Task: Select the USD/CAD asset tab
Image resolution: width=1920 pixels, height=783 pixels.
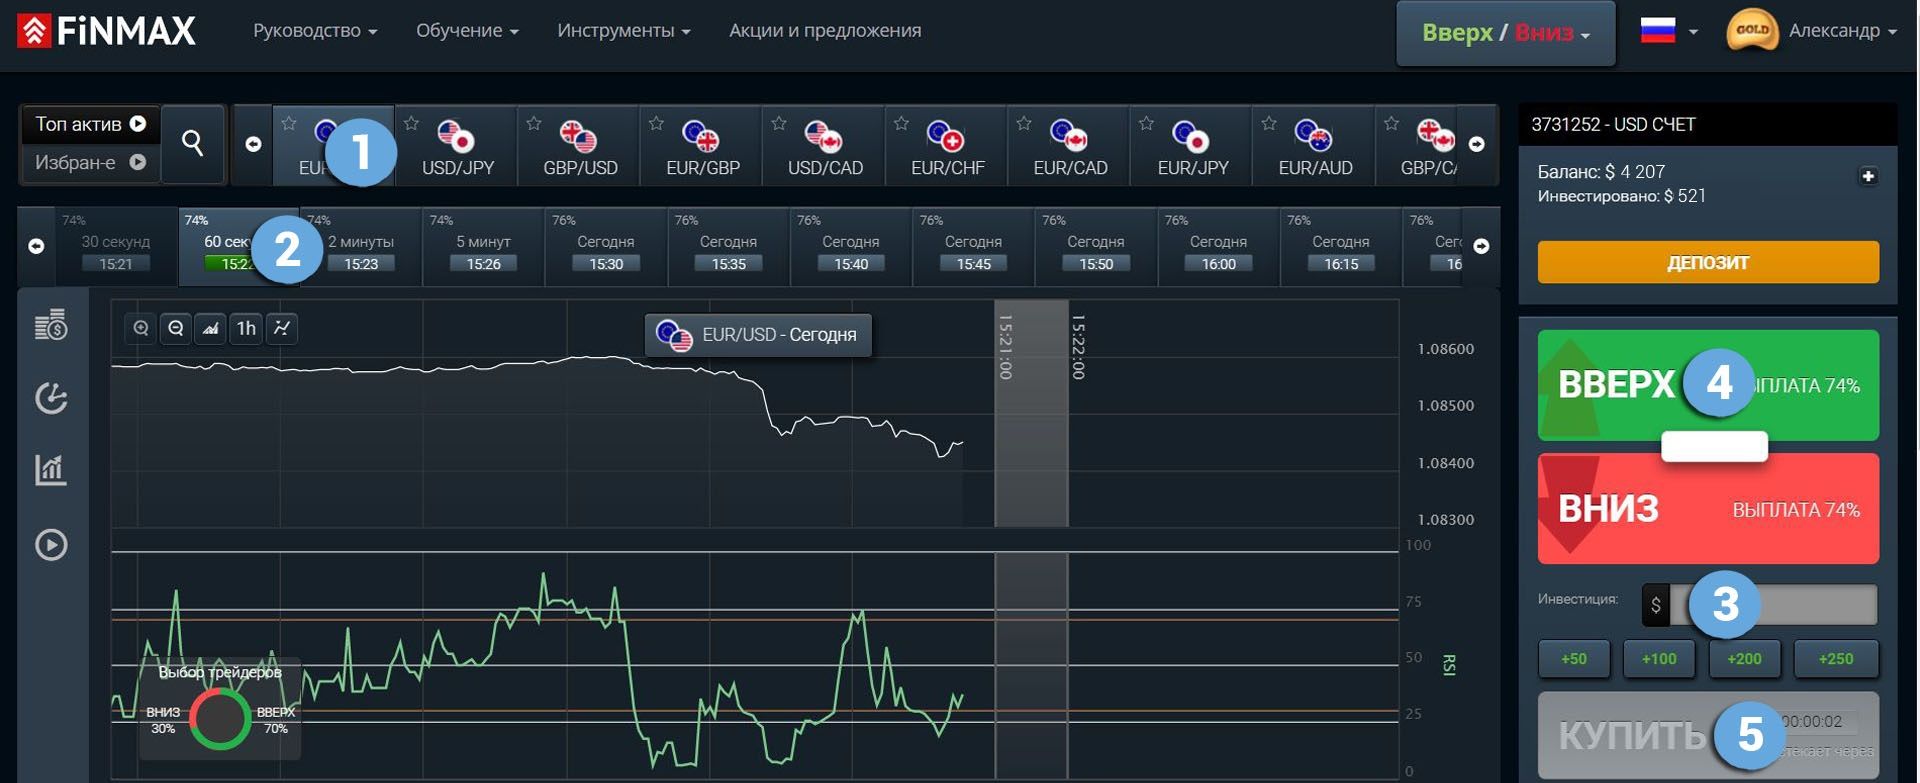Action: (x=825, y=146)
